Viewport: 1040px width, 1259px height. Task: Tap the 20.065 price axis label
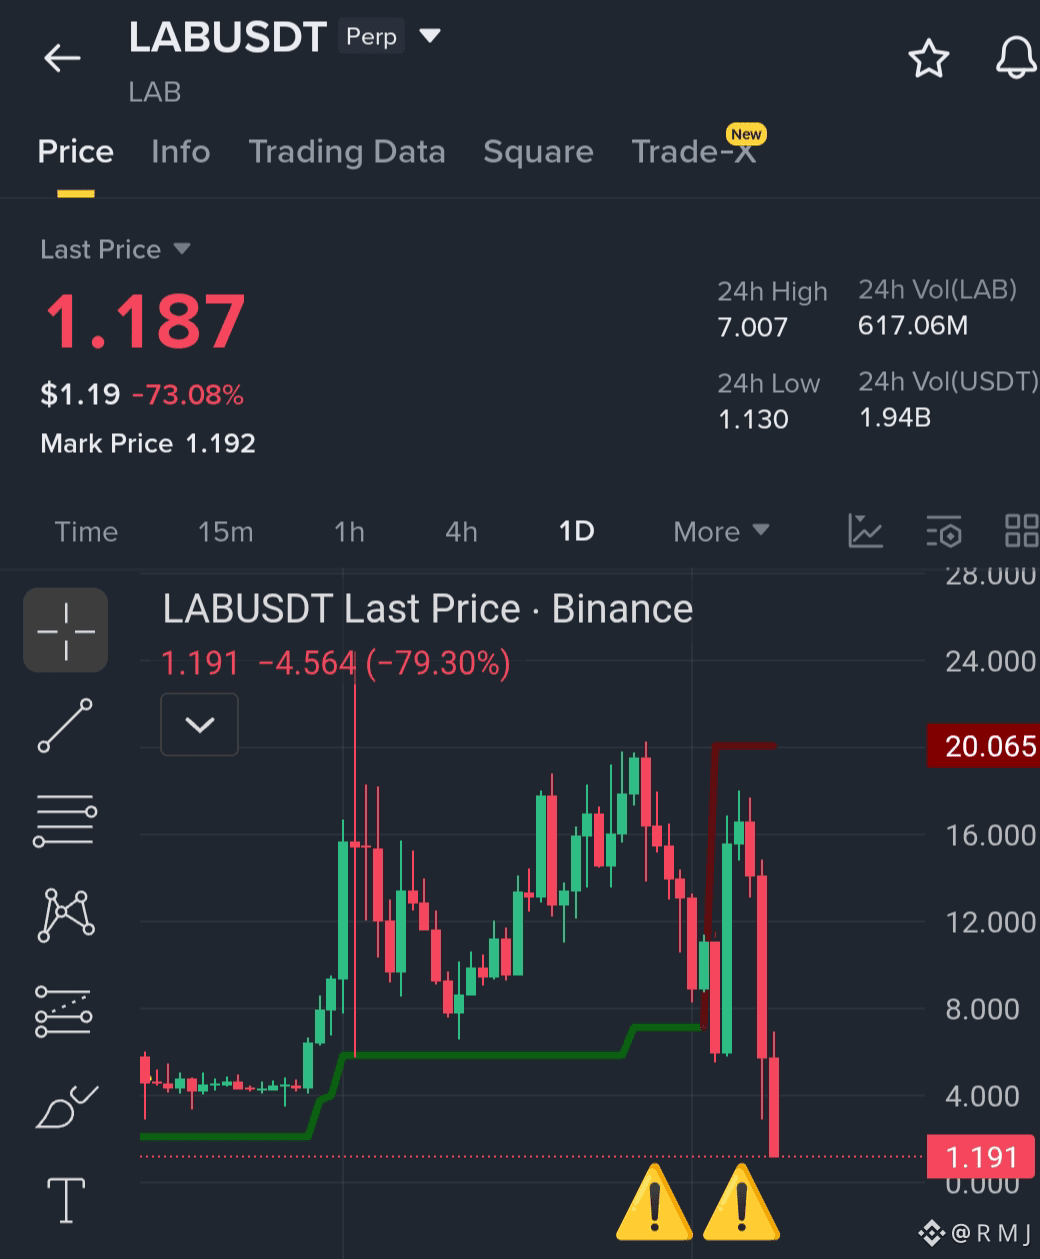pos(984,746)
